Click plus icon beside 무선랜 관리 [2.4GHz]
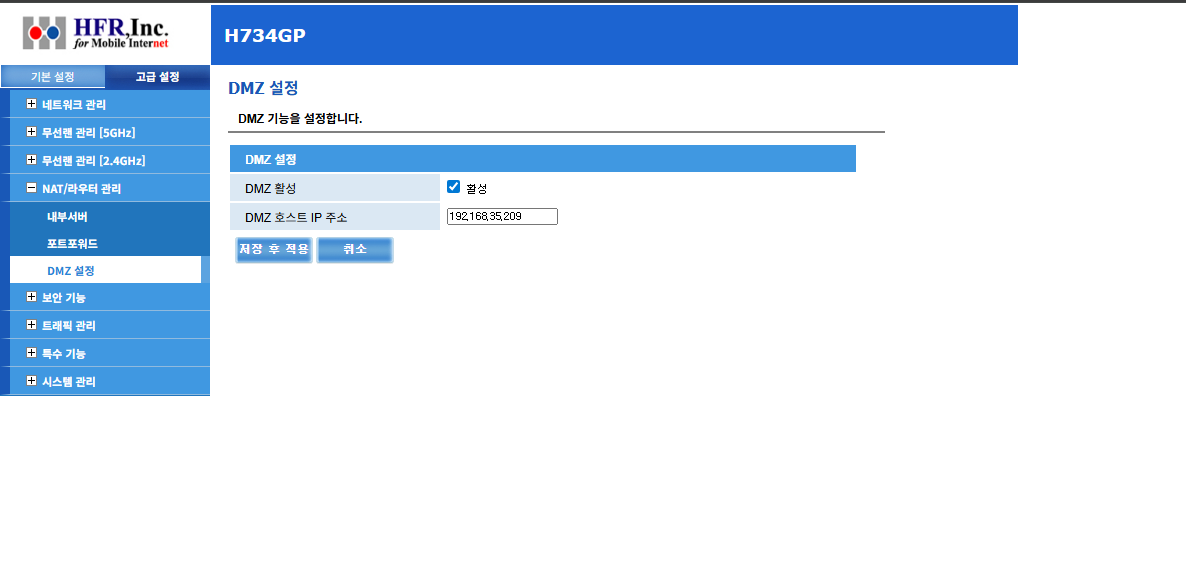1186x565 pixels. click(32, 160)
